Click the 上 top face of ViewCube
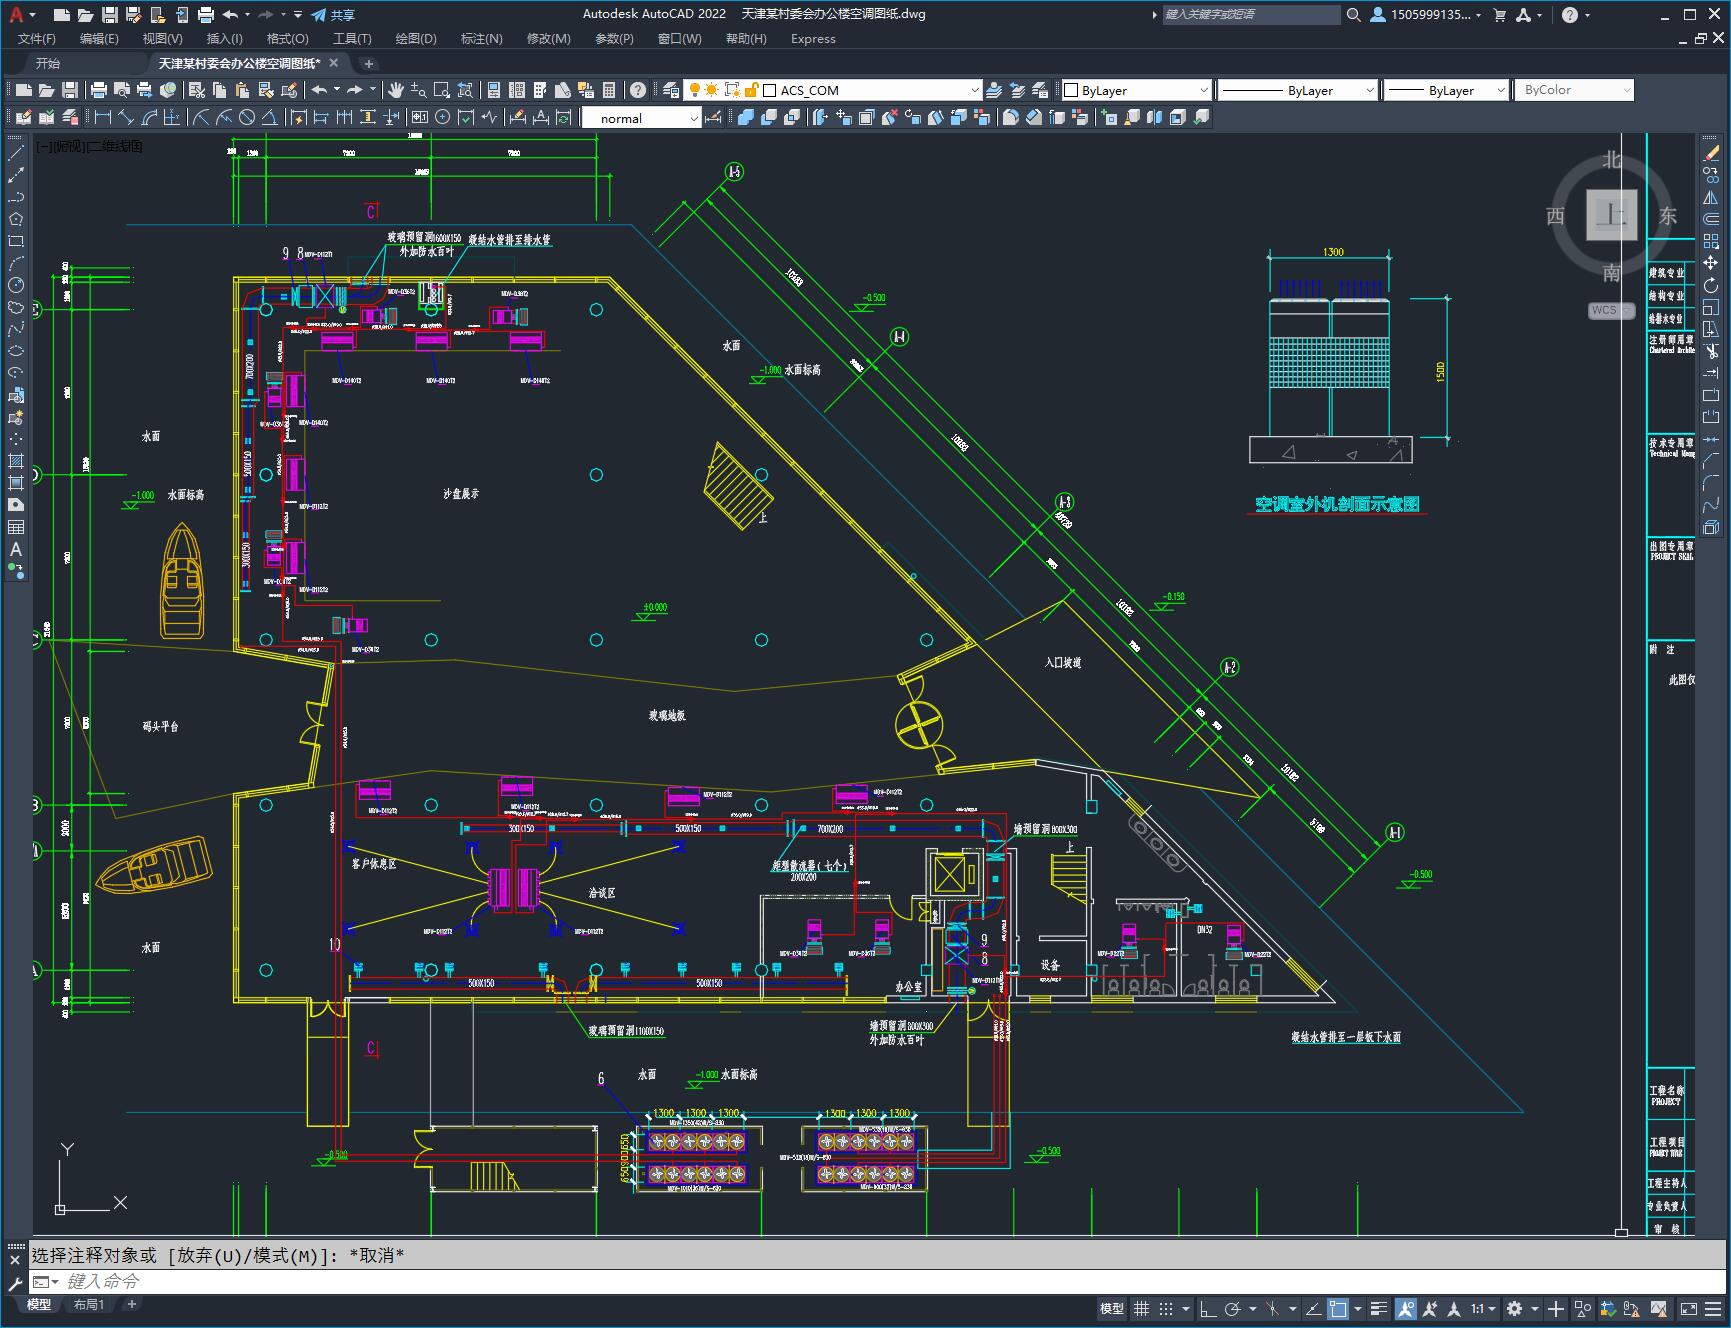1731x1328 pixels. tap(1611, 215)
